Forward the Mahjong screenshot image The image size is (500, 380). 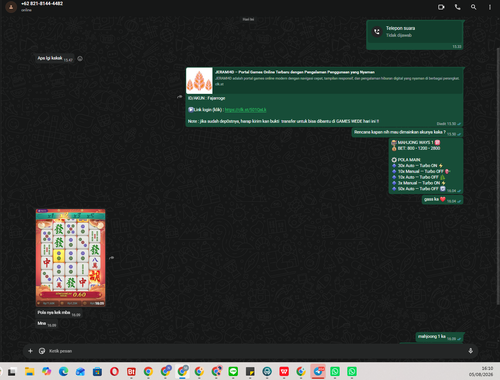tap(111, 258)
